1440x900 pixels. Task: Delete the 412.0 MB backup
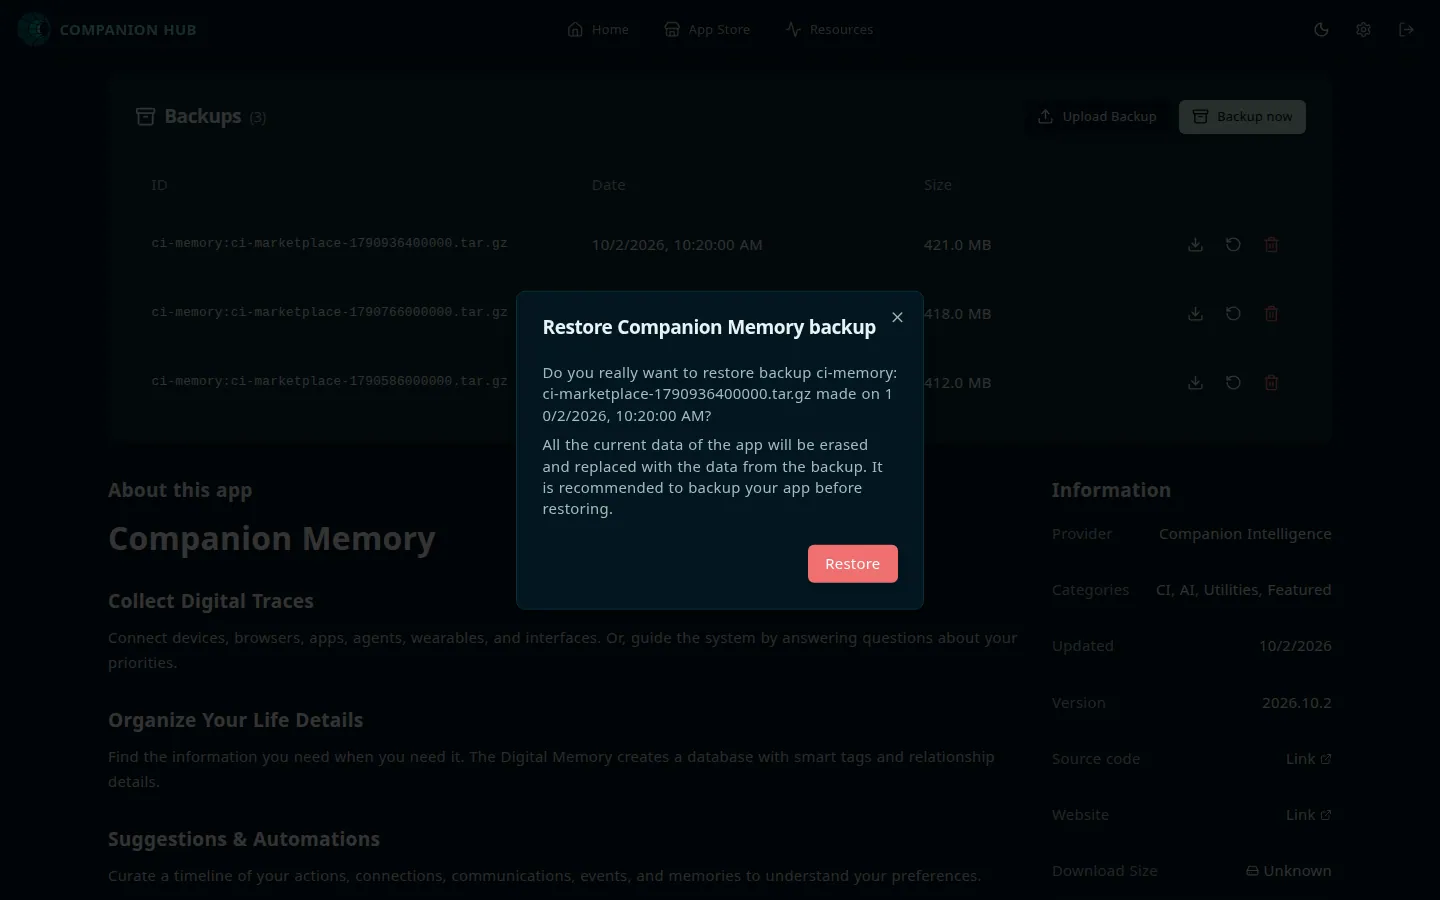pyautogui.click(x=1271, y=383)
